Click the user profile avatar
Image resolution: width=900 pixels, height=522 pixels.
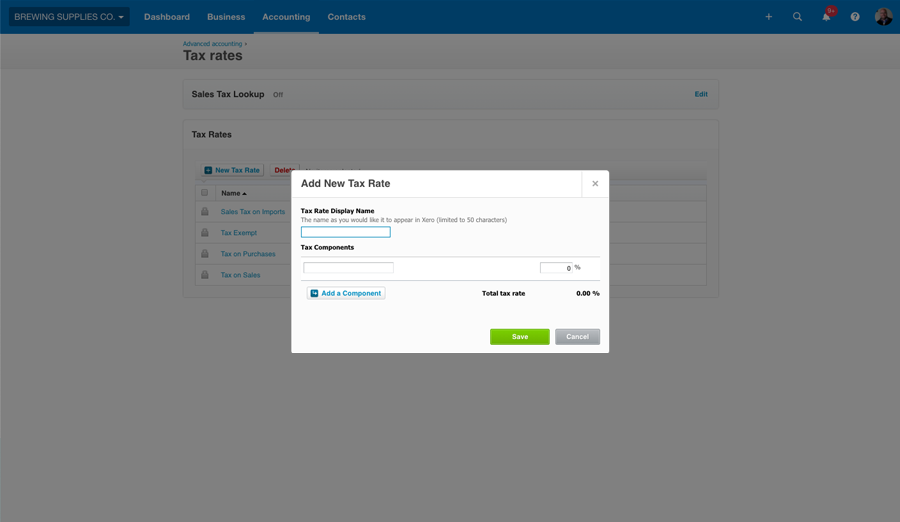(883, 17)
